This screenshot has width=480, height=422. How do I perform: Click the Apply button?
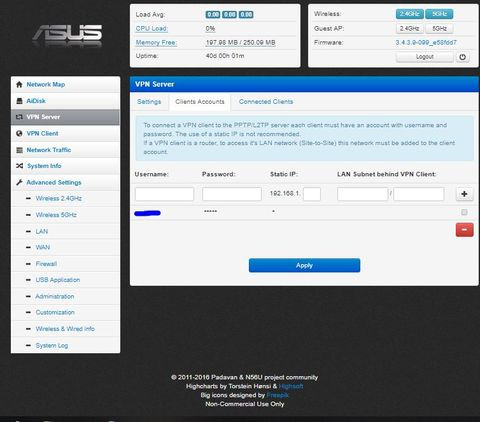click(304, 265)
